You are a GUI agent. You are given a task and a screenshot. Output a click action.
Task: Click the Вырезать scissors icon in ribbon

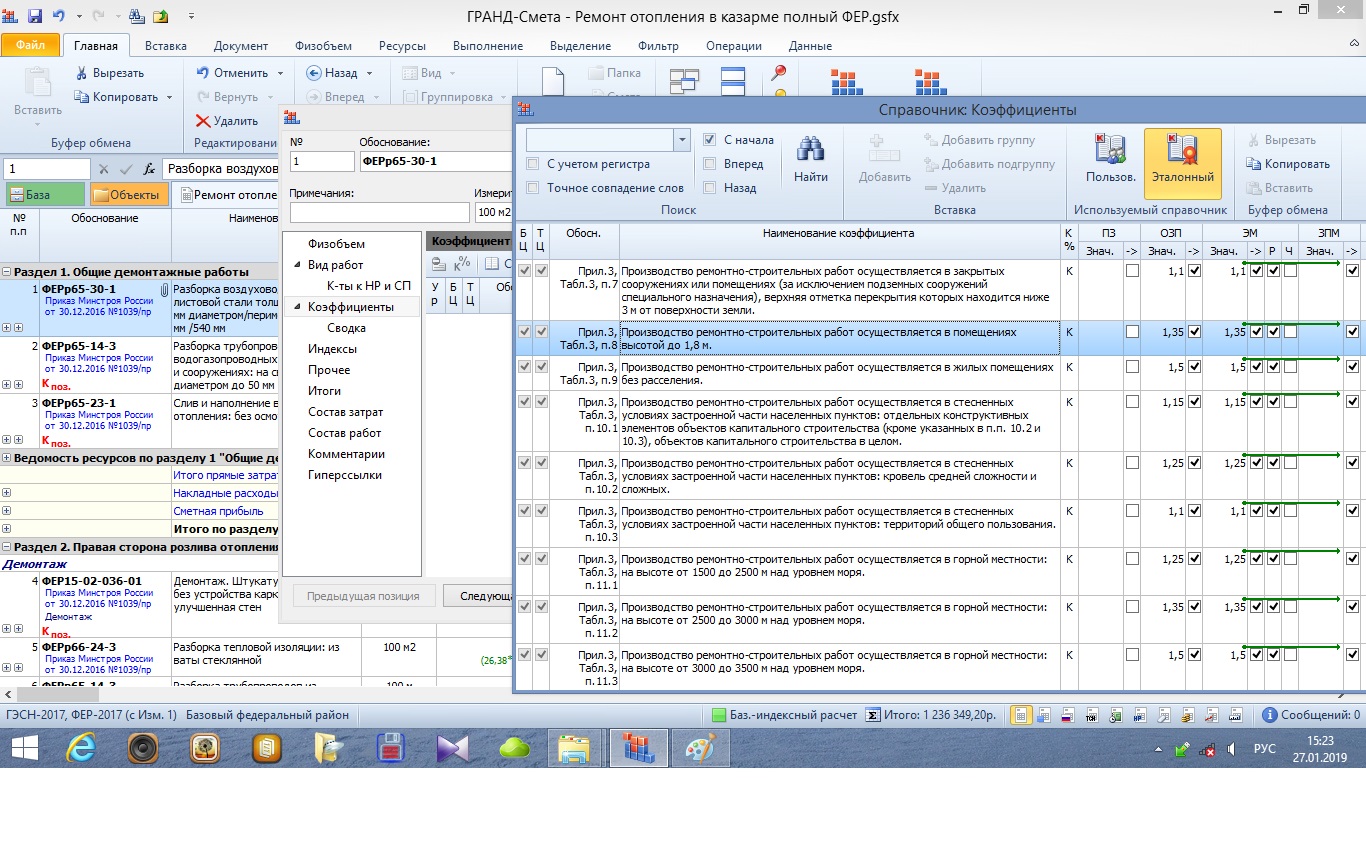pyautogui.click(x=83, y=73)
